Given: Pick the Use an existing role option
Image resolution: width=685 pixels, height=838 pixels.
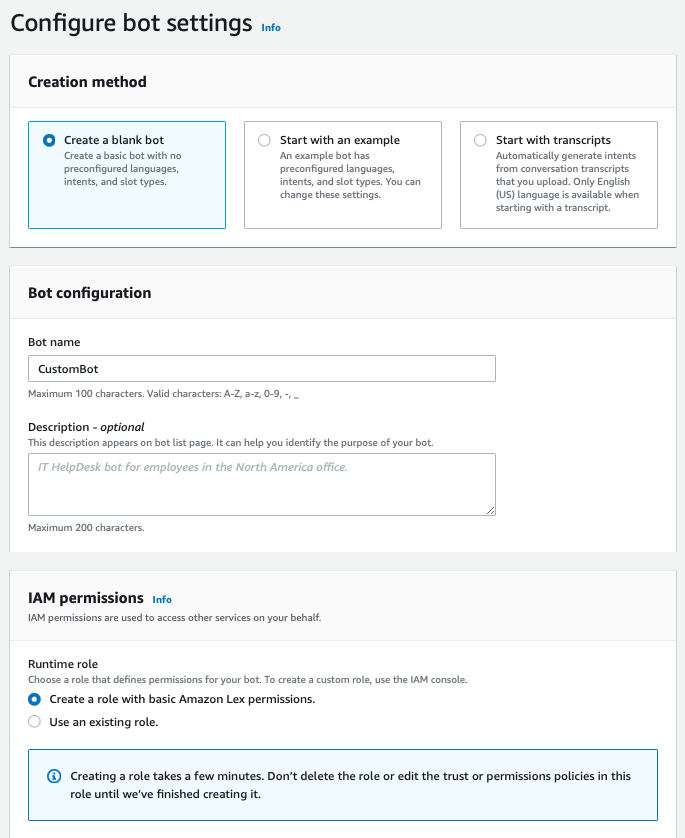Looking at the screenshot, I should click(x=35, y=722).
